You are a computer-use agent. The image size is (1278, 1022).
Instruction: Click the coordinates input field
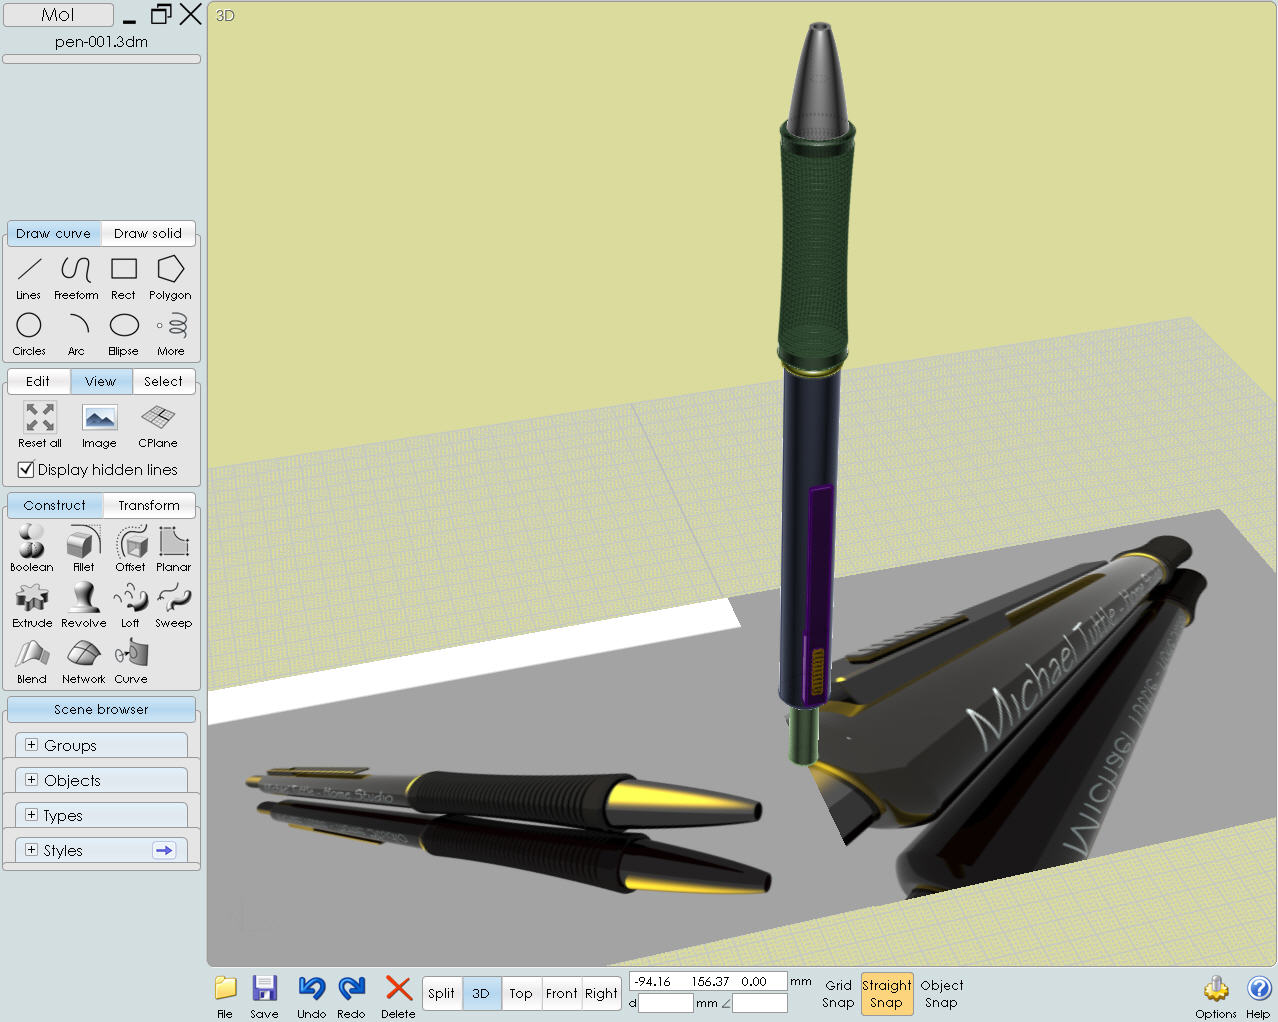pyautogui.click(x=708, y=982)
